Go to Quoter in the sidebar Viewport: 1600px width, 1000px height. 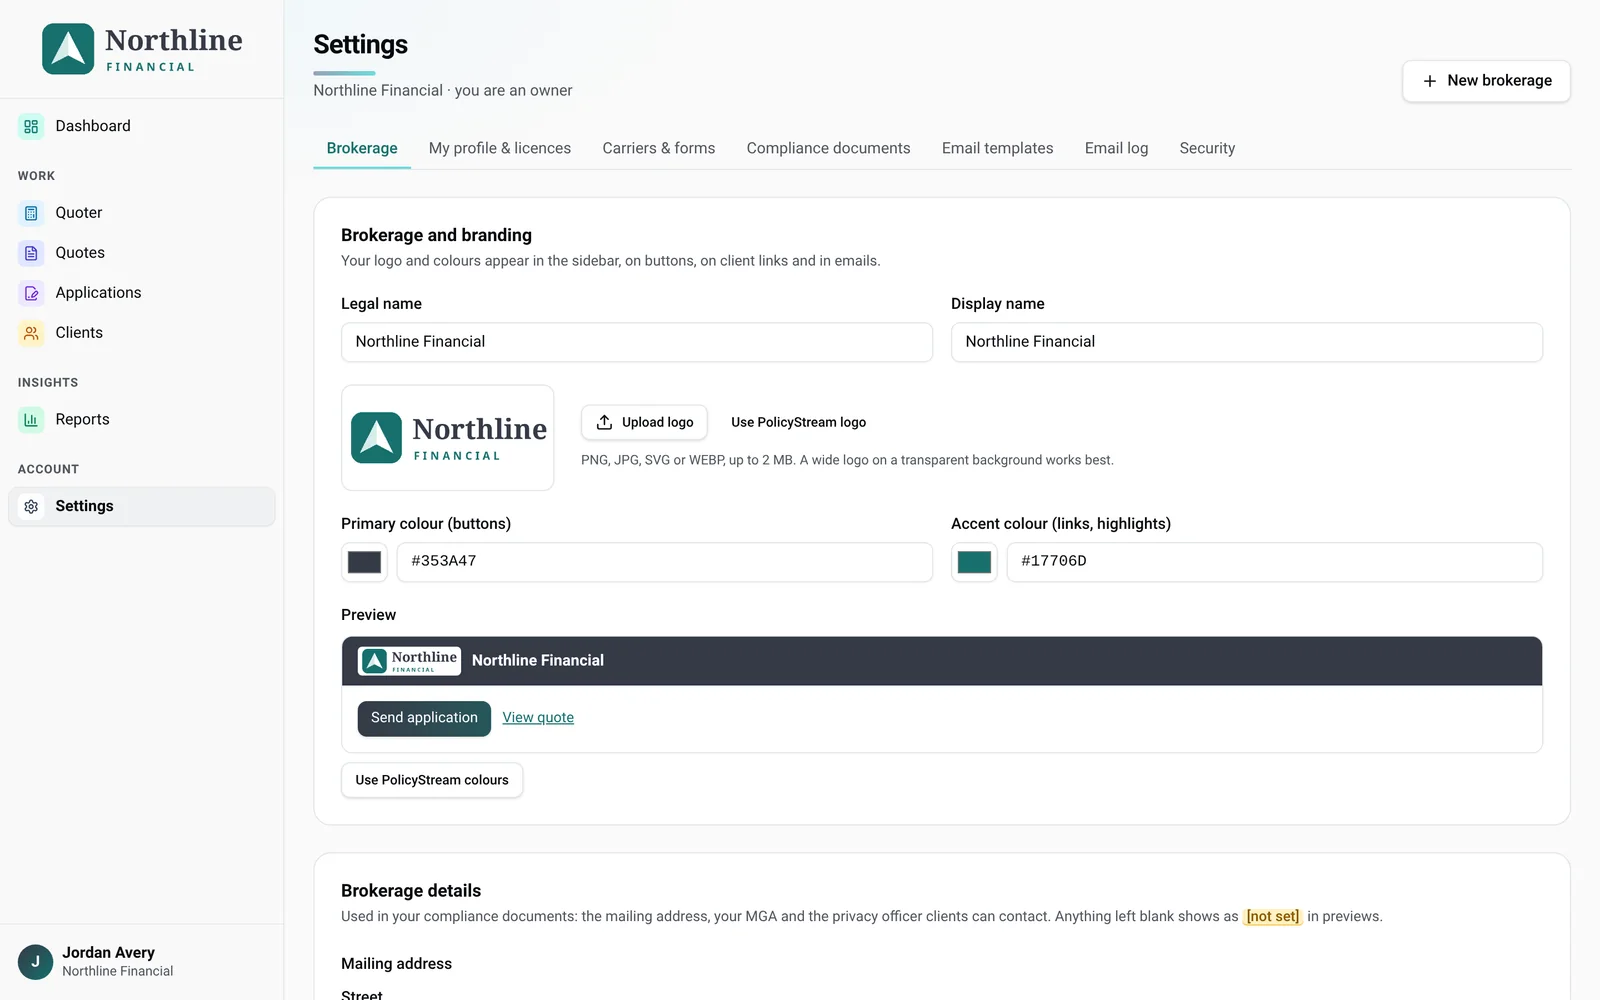[142, 213]
